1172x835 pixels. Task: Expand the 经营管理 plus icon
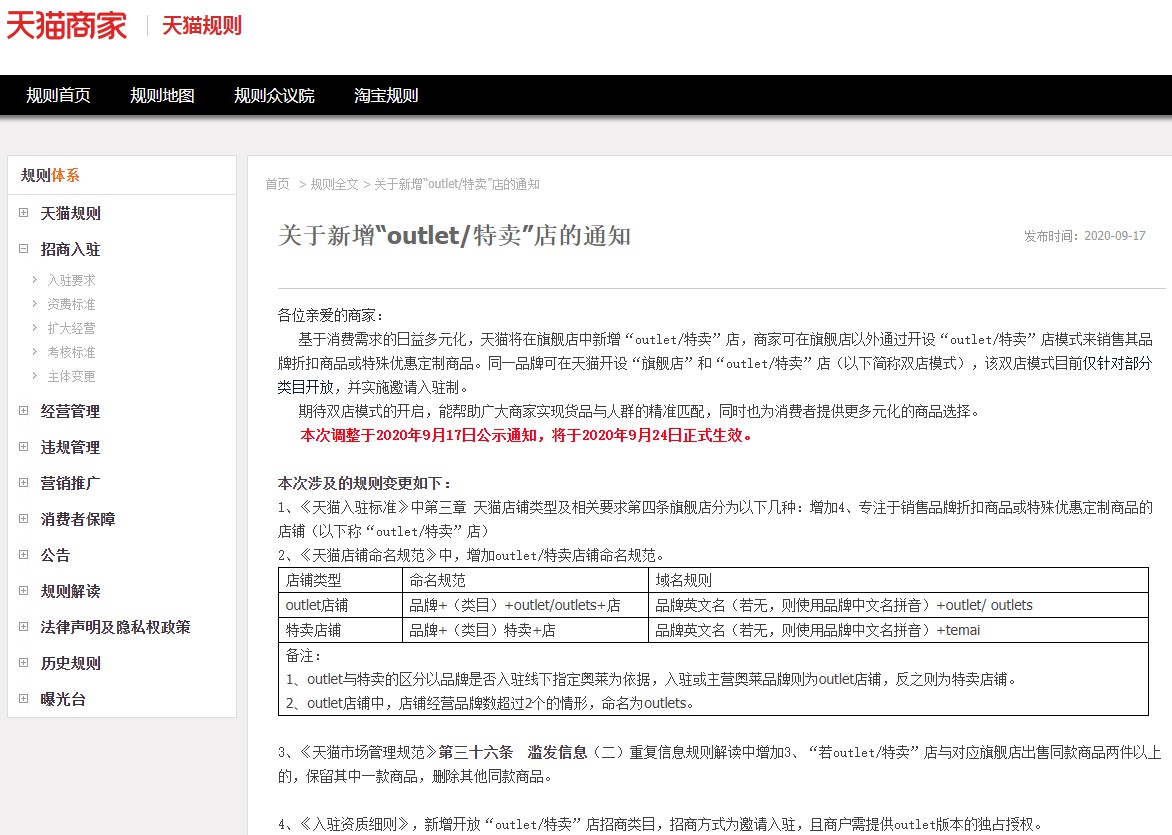tap(23, 411)
